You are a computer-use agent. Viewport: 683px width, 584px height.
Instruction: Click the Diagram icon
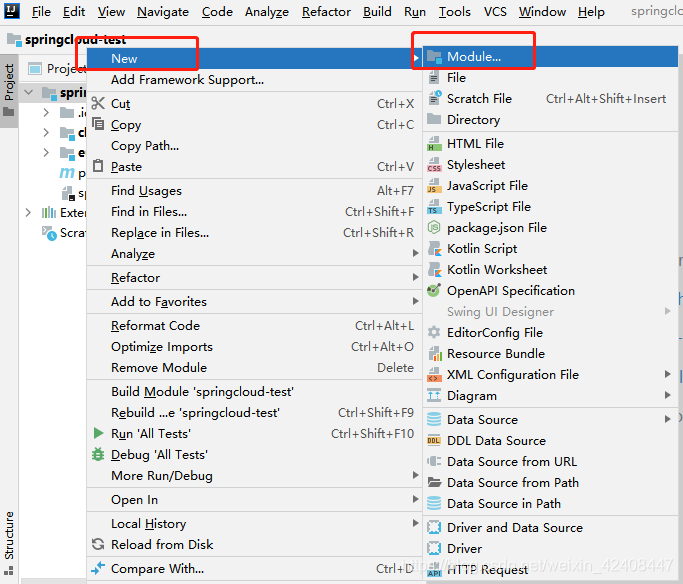434,395
